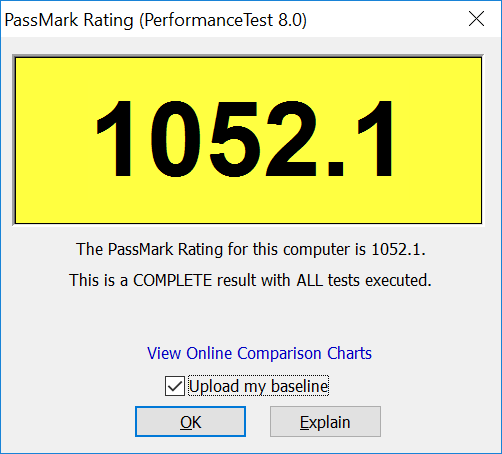Click the sentence stating the PassMark Rating
This screenshot has height=454, width=502.
(x=251, y=249)
